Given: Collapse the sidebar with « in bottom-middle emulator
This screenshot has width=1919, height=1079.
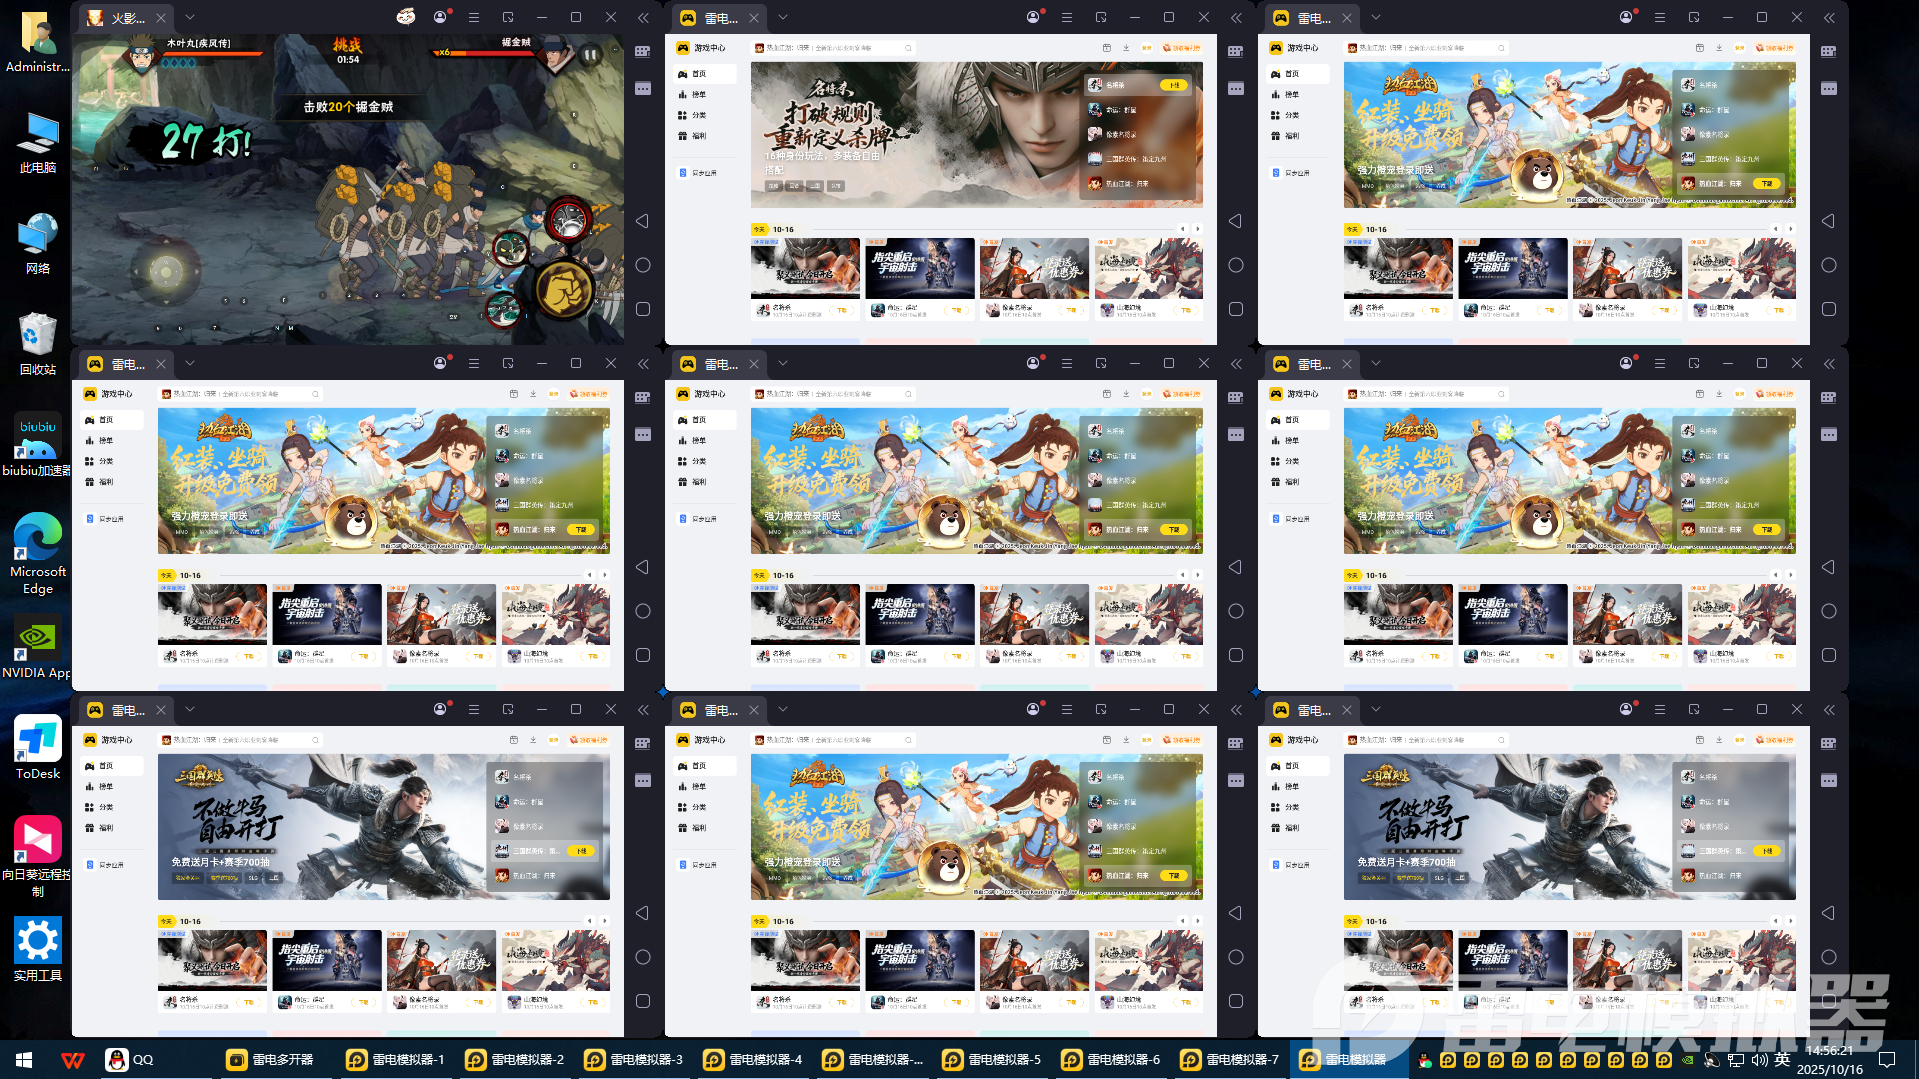Looking at the screenshot, I should [1236, 709].
